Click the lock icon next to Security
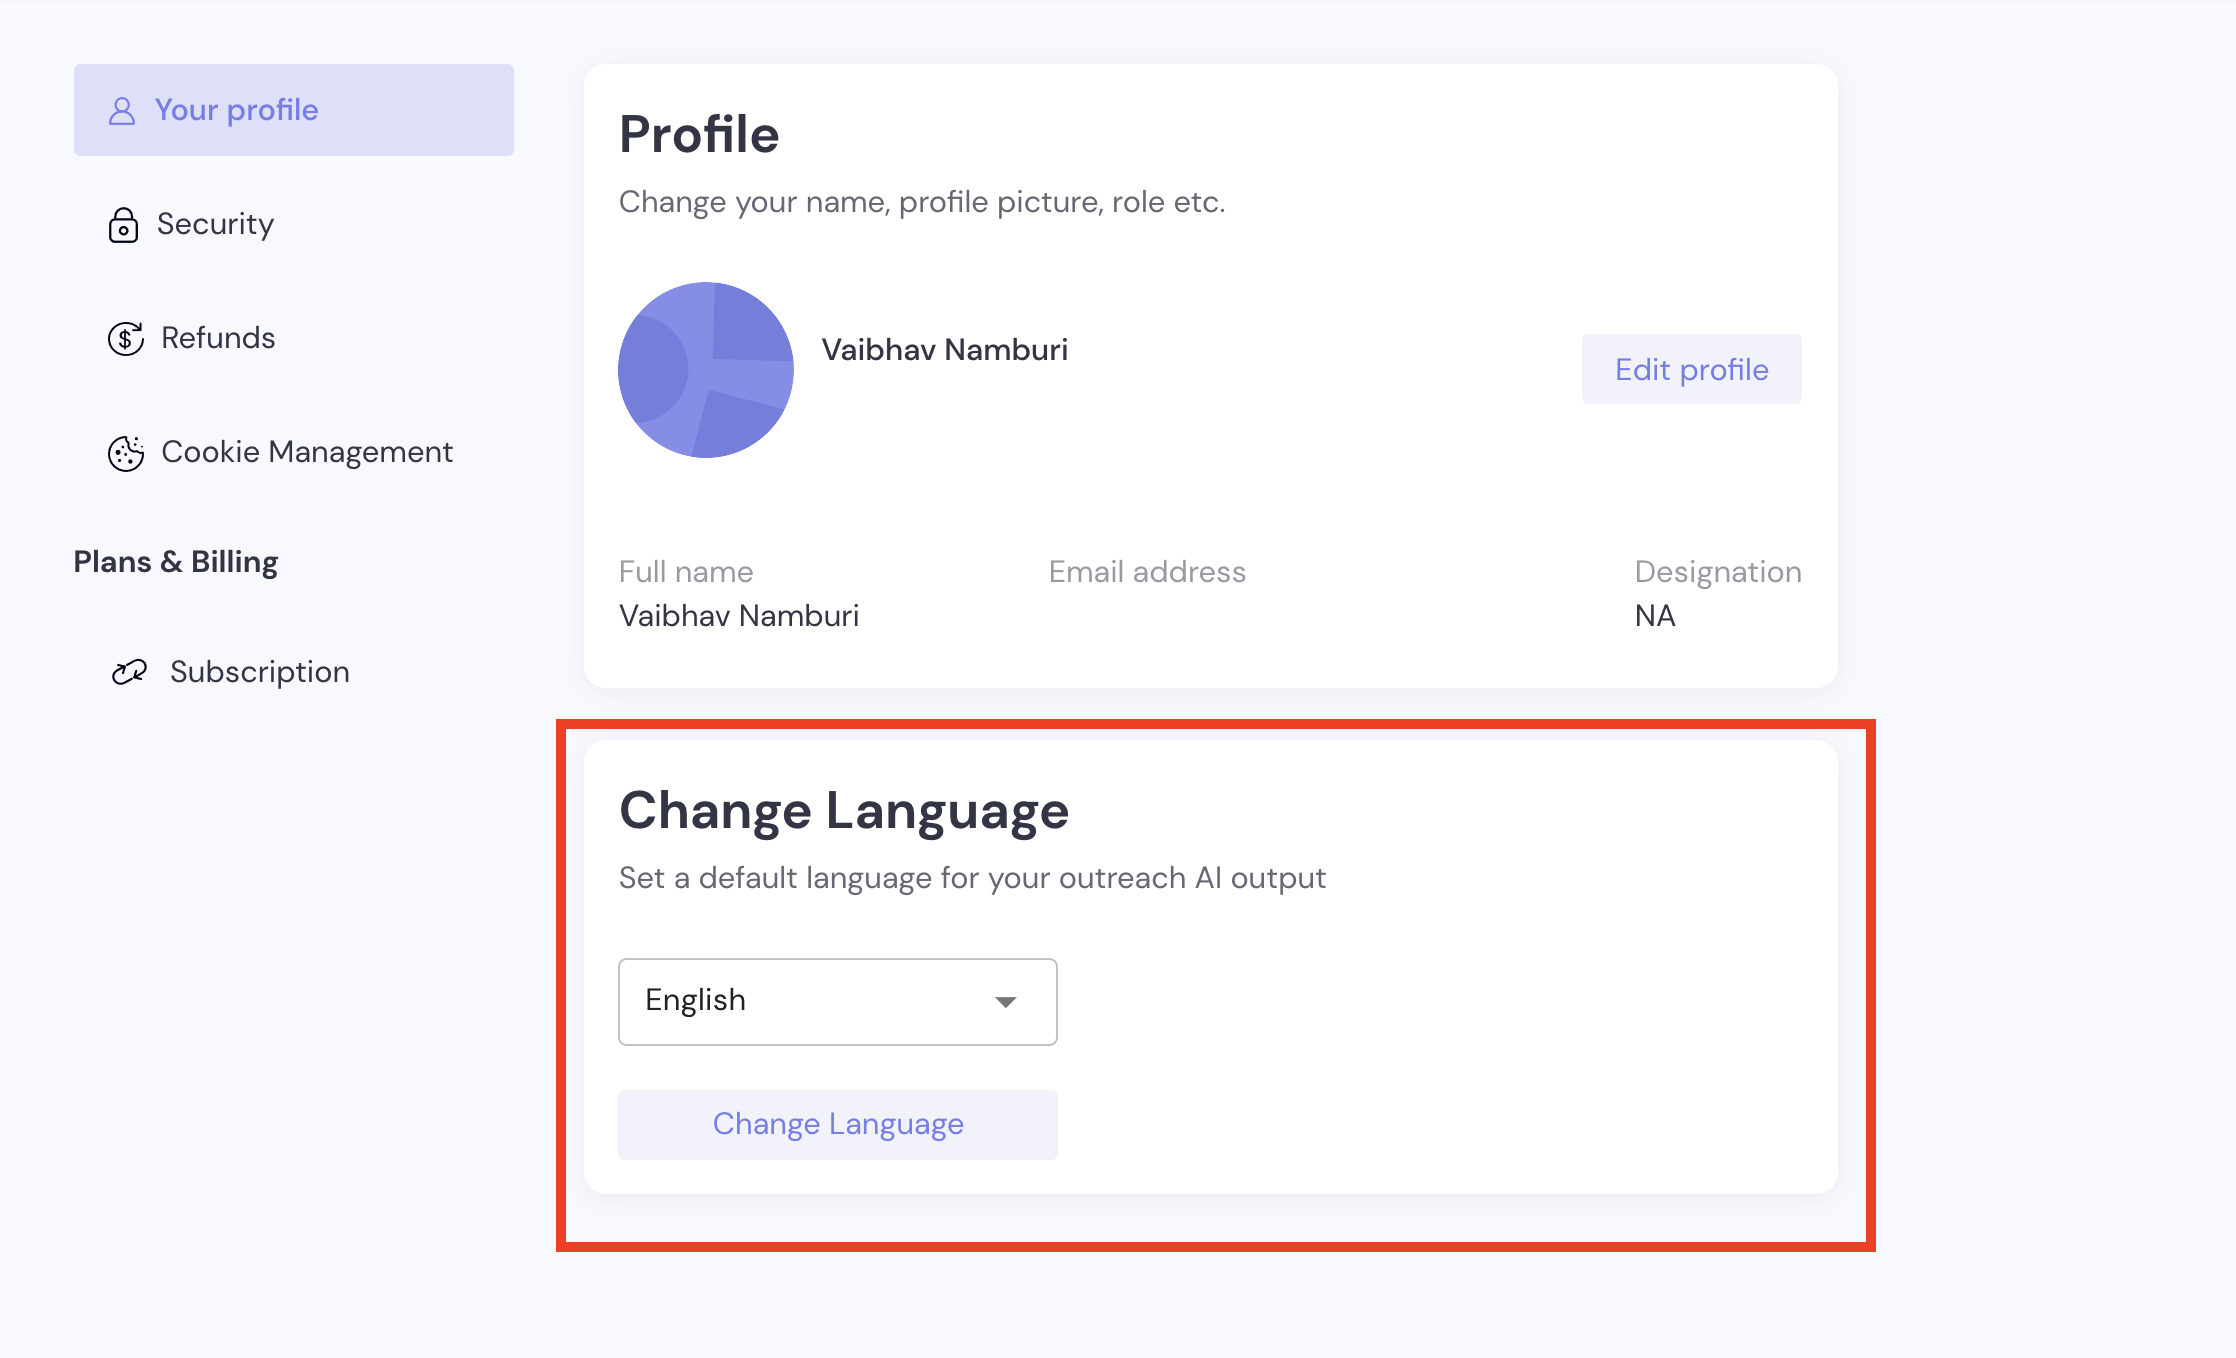2236x1358 pixels. click(x=123, y=225)
